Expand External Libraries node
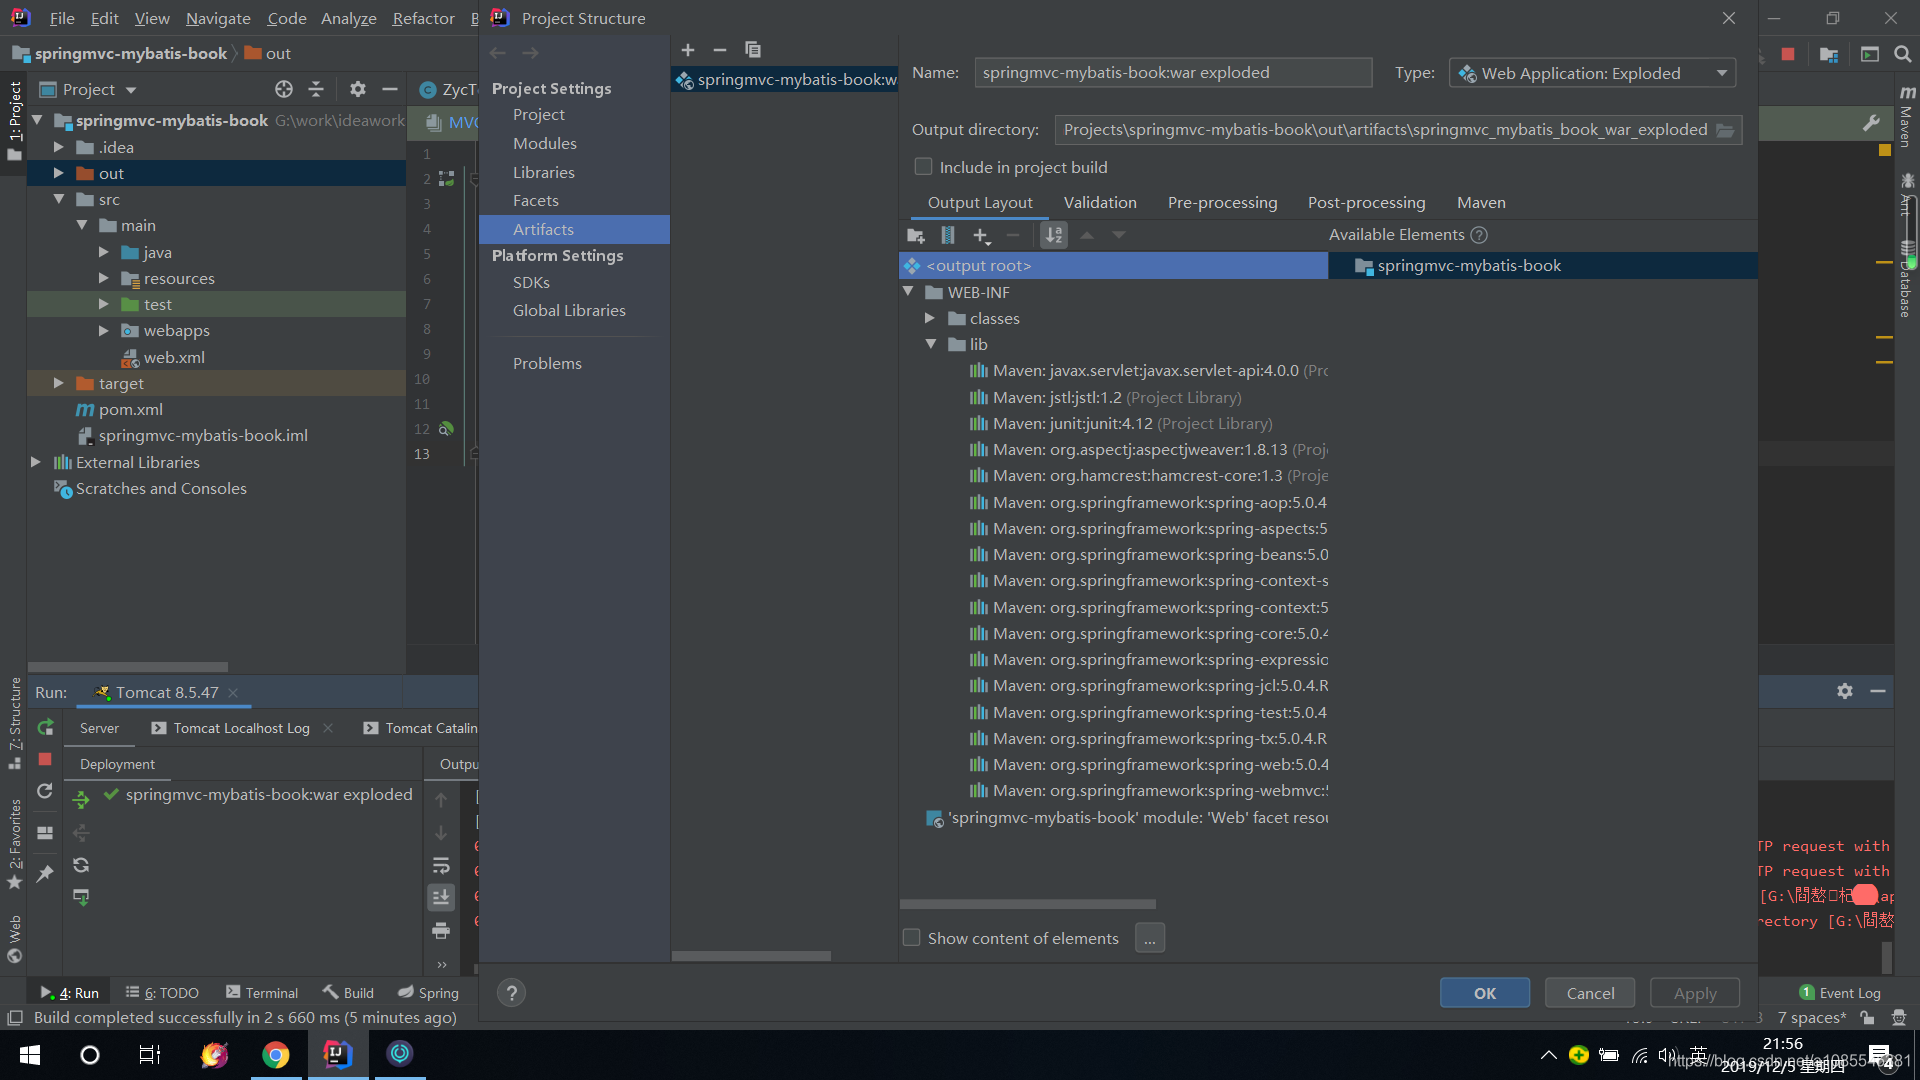 36,462
